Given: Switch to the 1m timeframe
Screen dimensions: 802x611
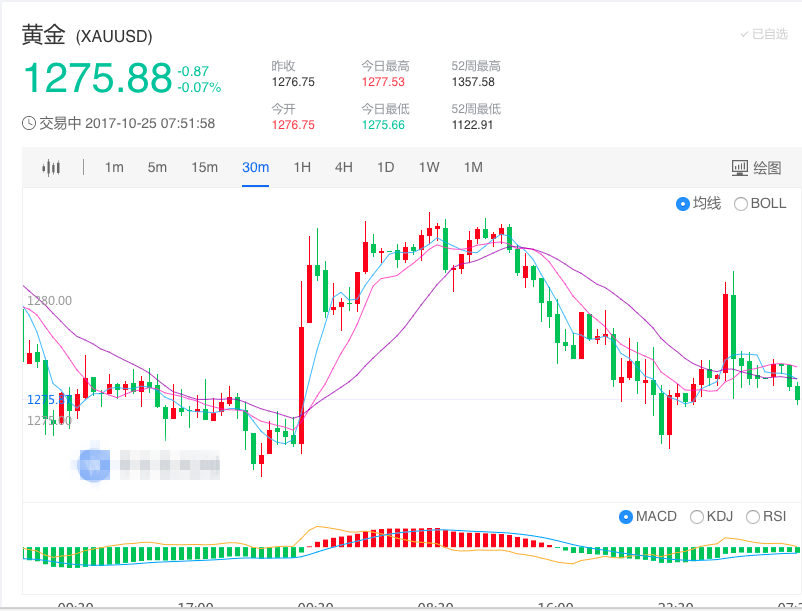Looking at the screenshot, I should [114, 168].
